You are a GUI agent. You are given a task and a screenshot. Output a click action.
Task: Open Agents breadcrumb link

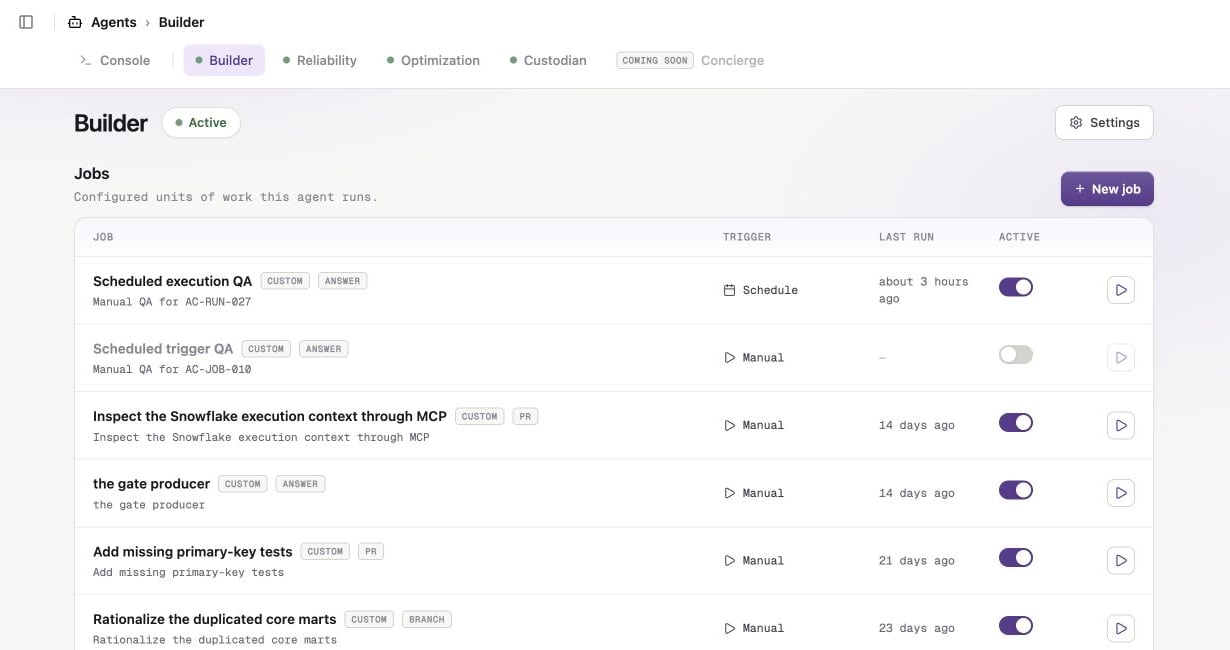click(113, 22)
